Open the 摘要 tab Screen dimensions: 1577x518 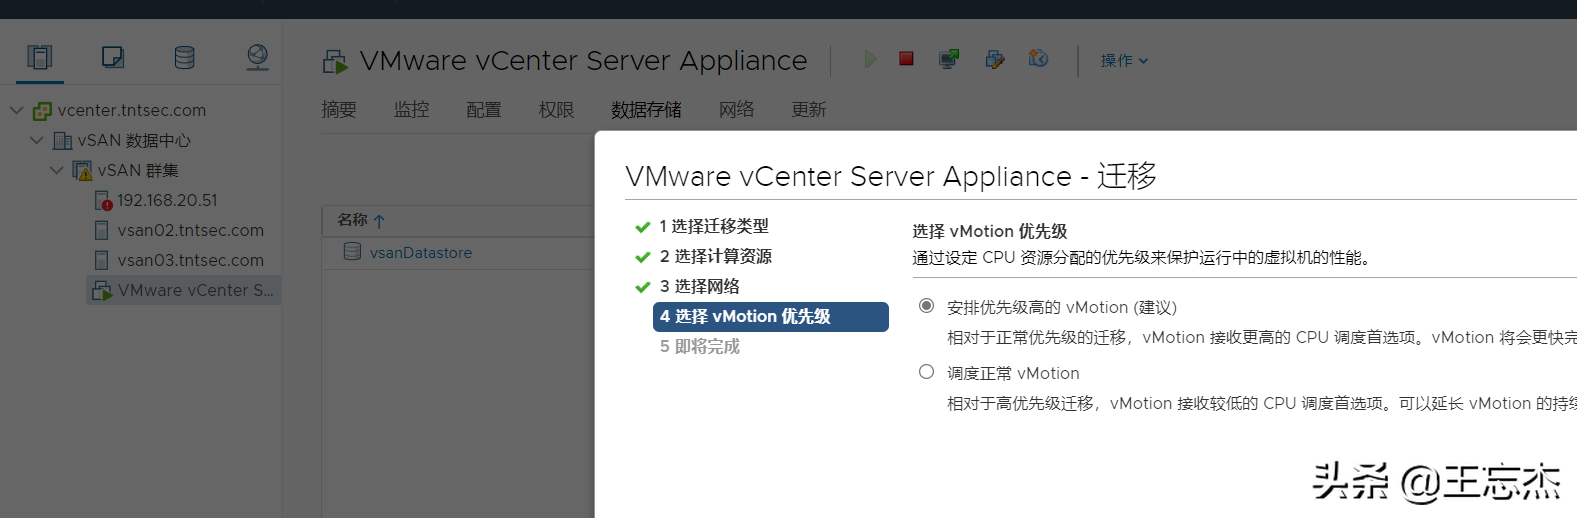coord(339,109)
